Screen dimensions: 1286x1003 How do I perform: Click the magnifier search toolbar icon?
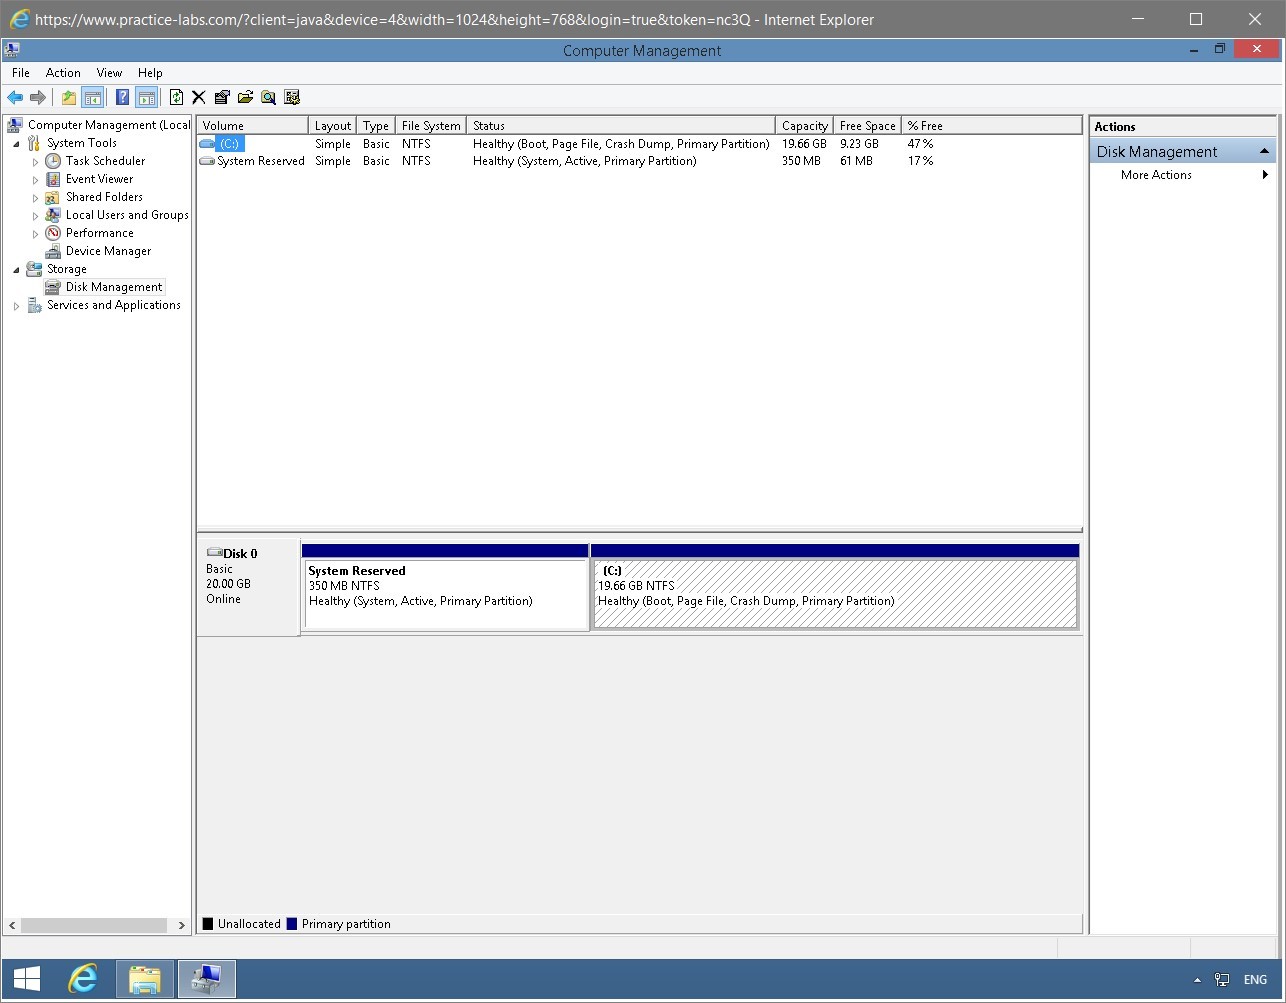[x=268, y=97]
